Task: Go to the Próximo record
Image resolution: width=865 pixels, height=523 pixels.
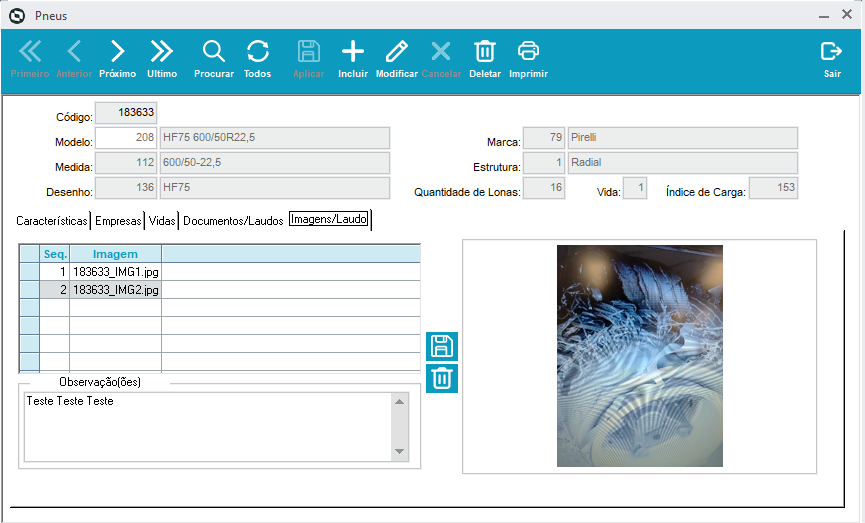Action: 118,58
